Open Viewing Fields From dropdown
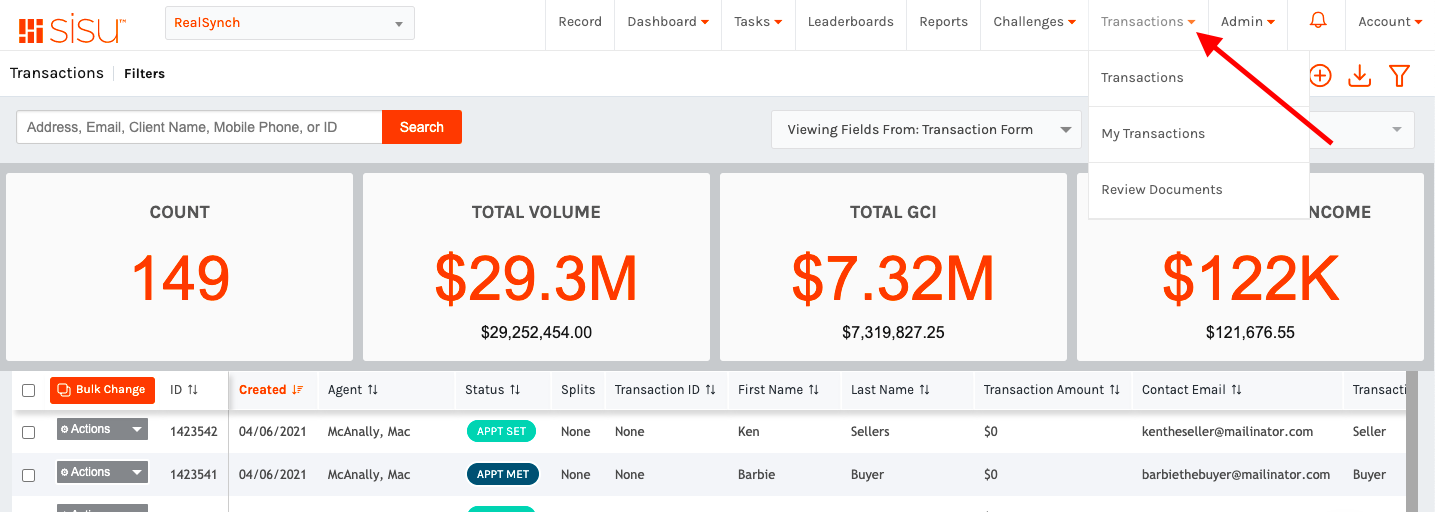This screenshot has width=1435, height=512. tap(927, 130)
